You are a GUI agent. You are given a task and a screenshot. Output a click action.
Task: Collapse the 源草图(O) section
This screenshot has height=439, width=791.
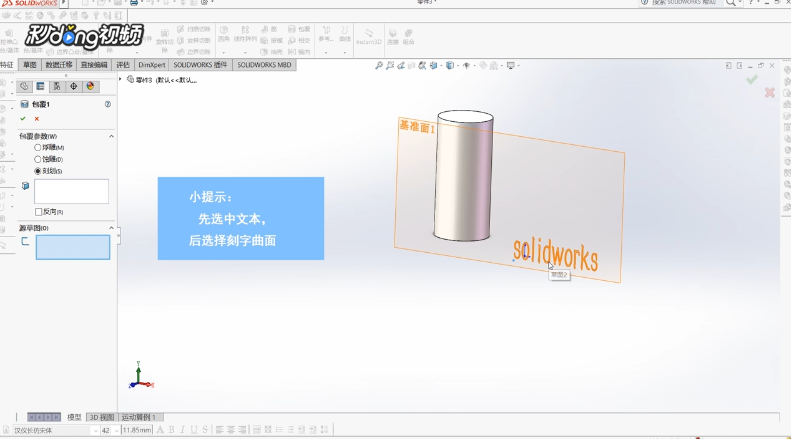111,228
